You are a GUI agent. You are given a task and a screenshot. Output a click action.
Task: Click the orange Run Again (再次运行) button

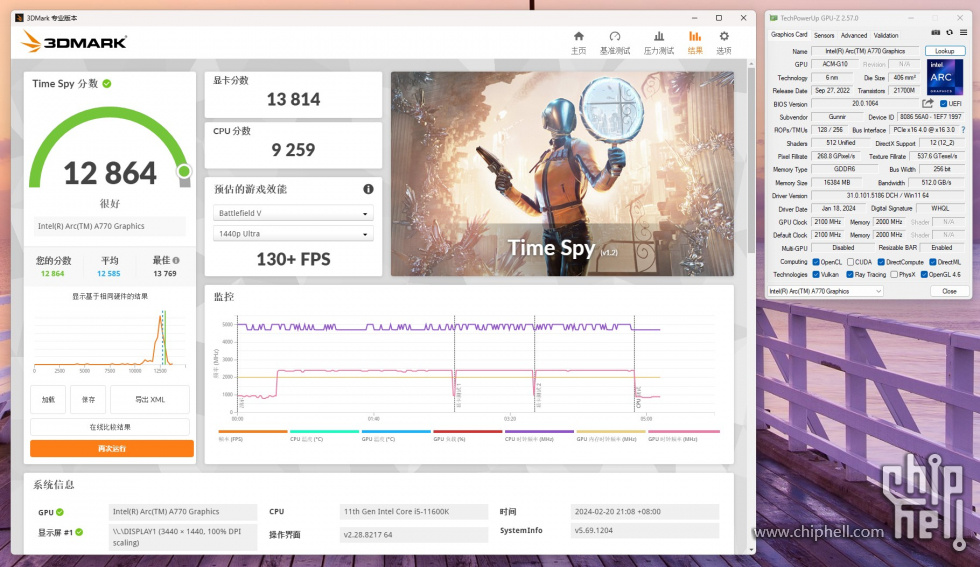pos(112,448)
